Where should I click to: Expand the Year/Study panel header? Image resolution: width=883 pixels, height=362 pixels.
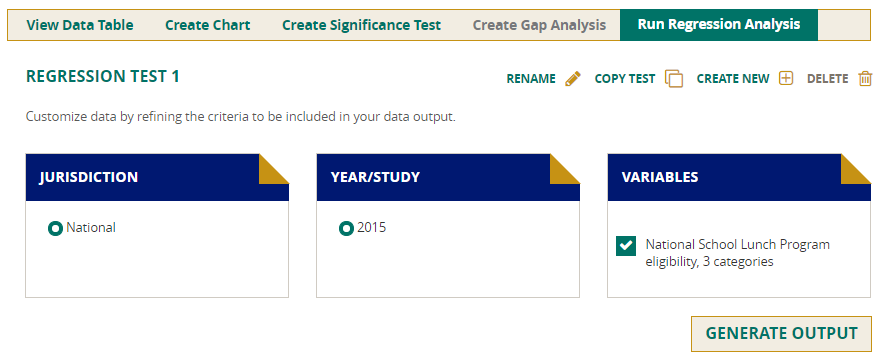coord(448,177)
